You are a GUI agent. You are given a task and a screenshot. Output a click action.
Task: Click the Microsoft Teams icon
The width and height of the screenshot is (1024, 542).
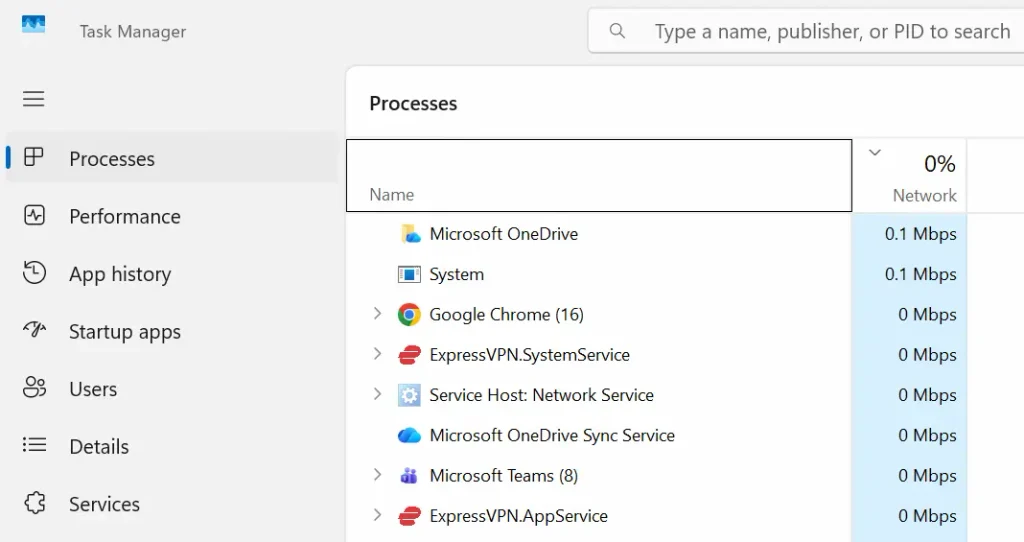coord(409,476)
